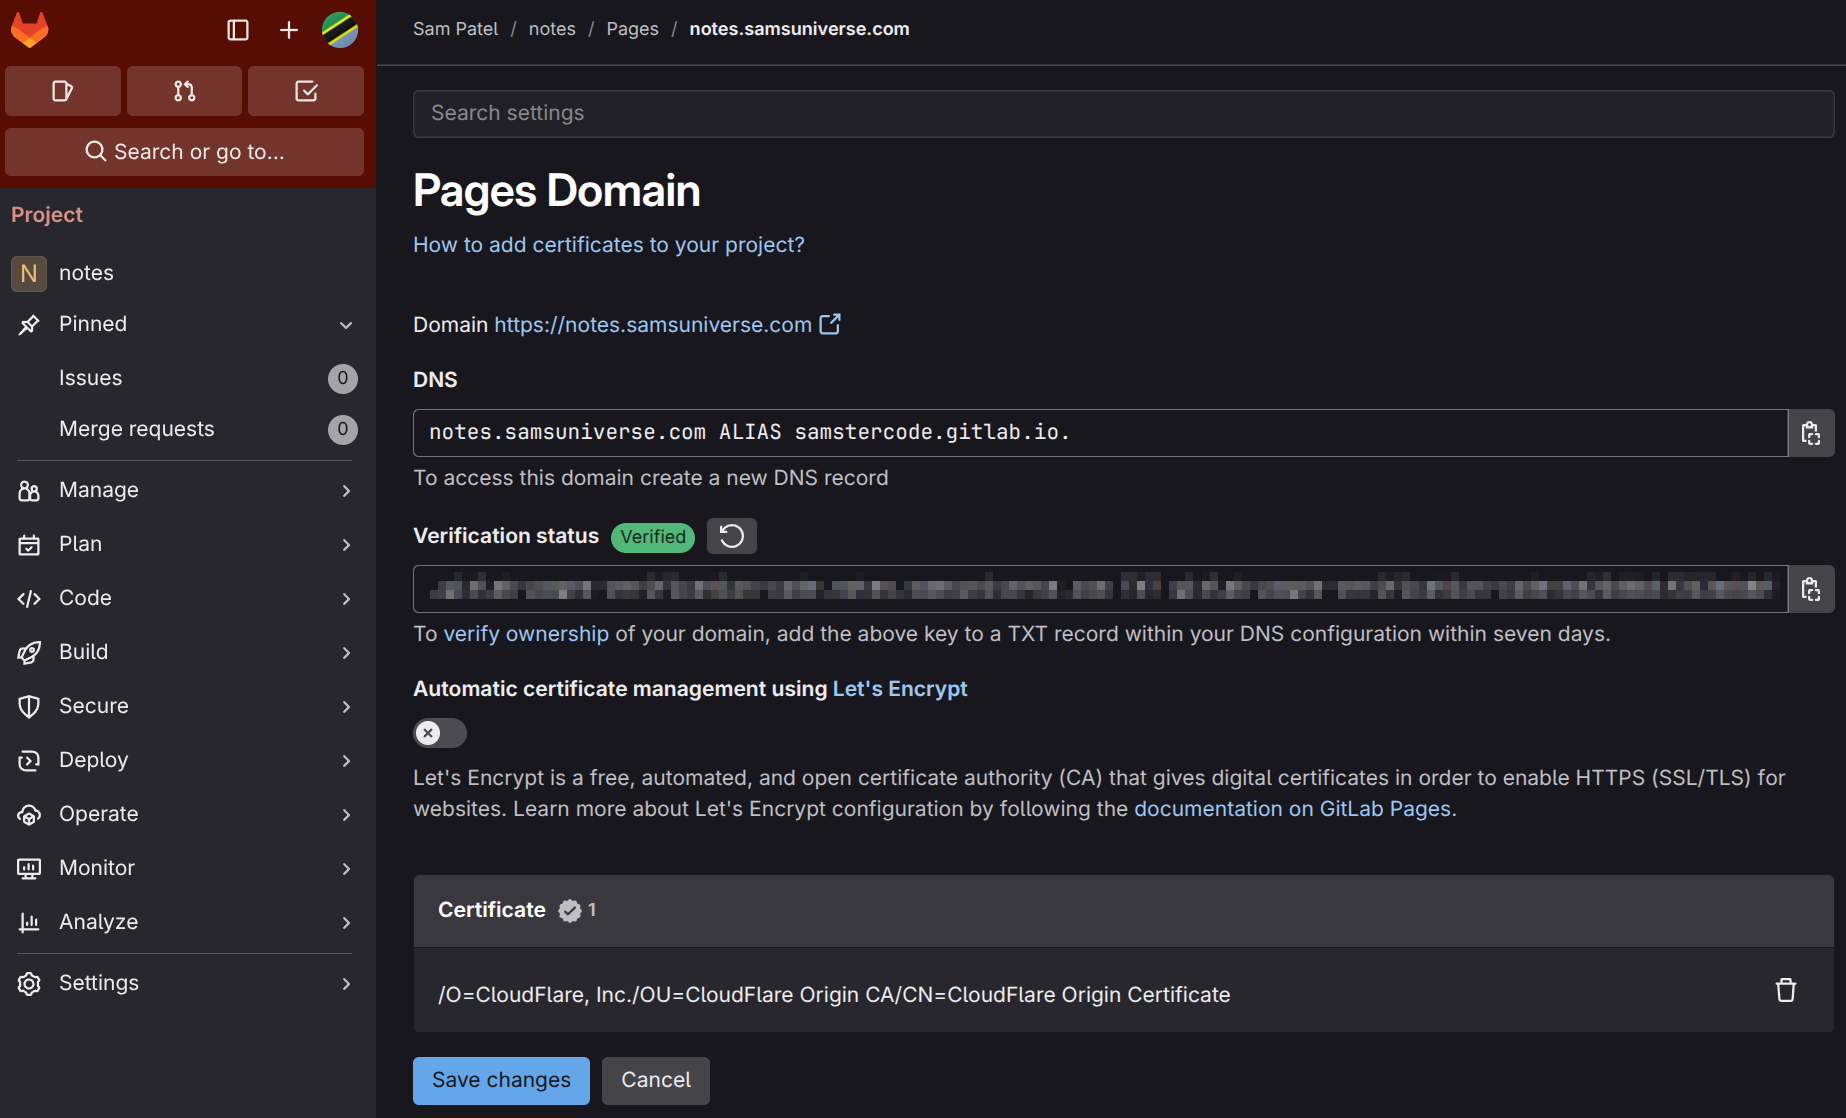Click external link icon beside domain
The image size is (1846, 1118).
click(830, 324)
